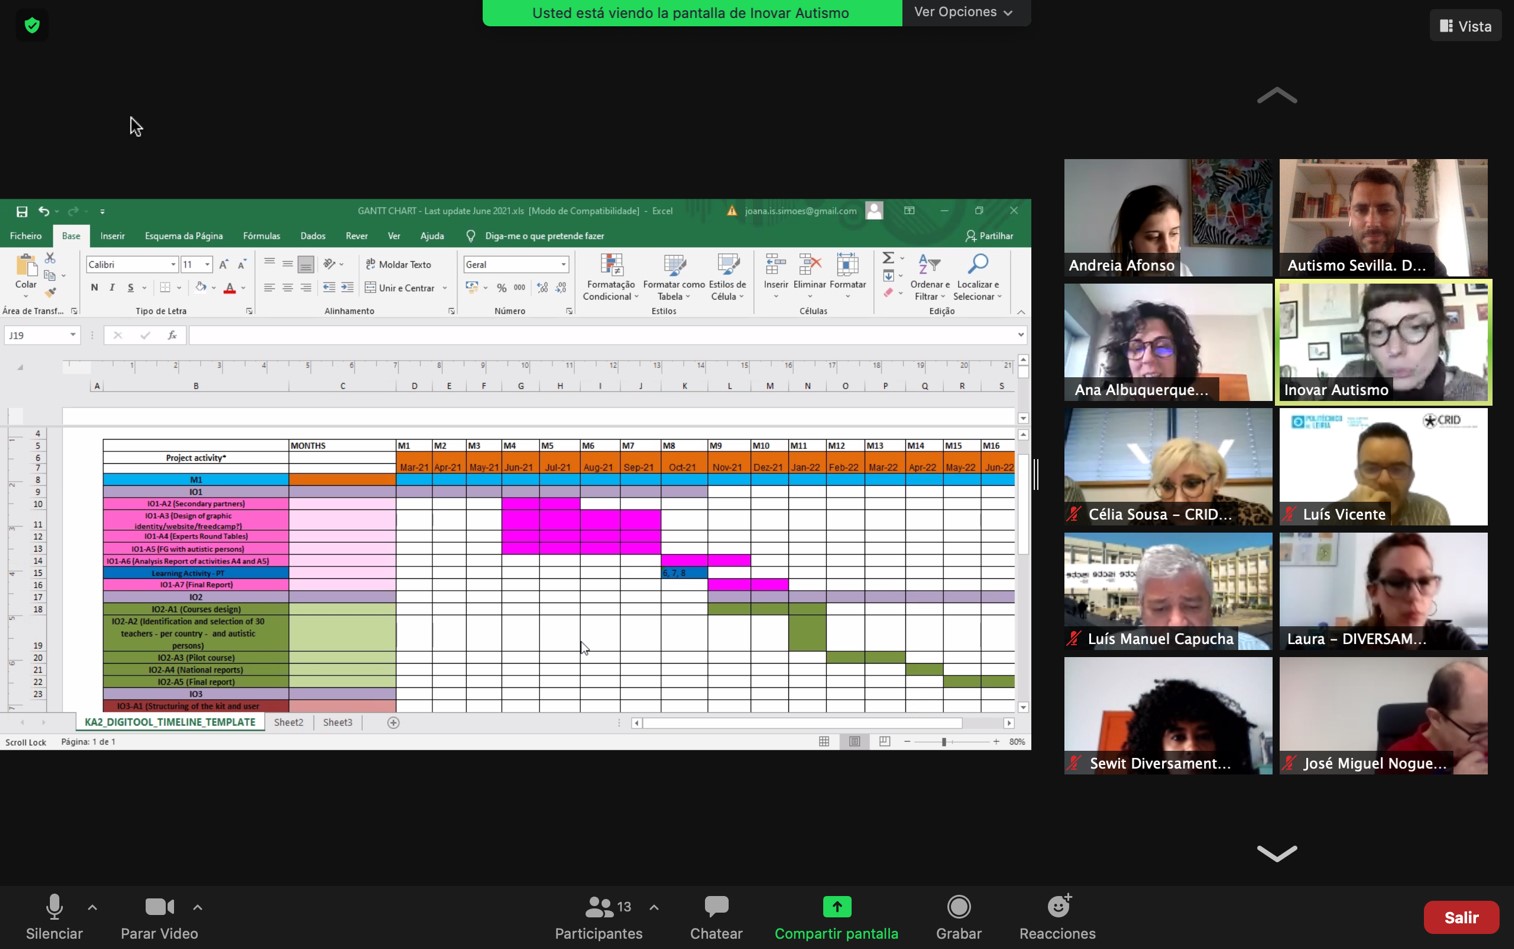The image size is (1514, 949).
Task: Open audio options arrow beside Silenciar
Action: pos(92,908)
